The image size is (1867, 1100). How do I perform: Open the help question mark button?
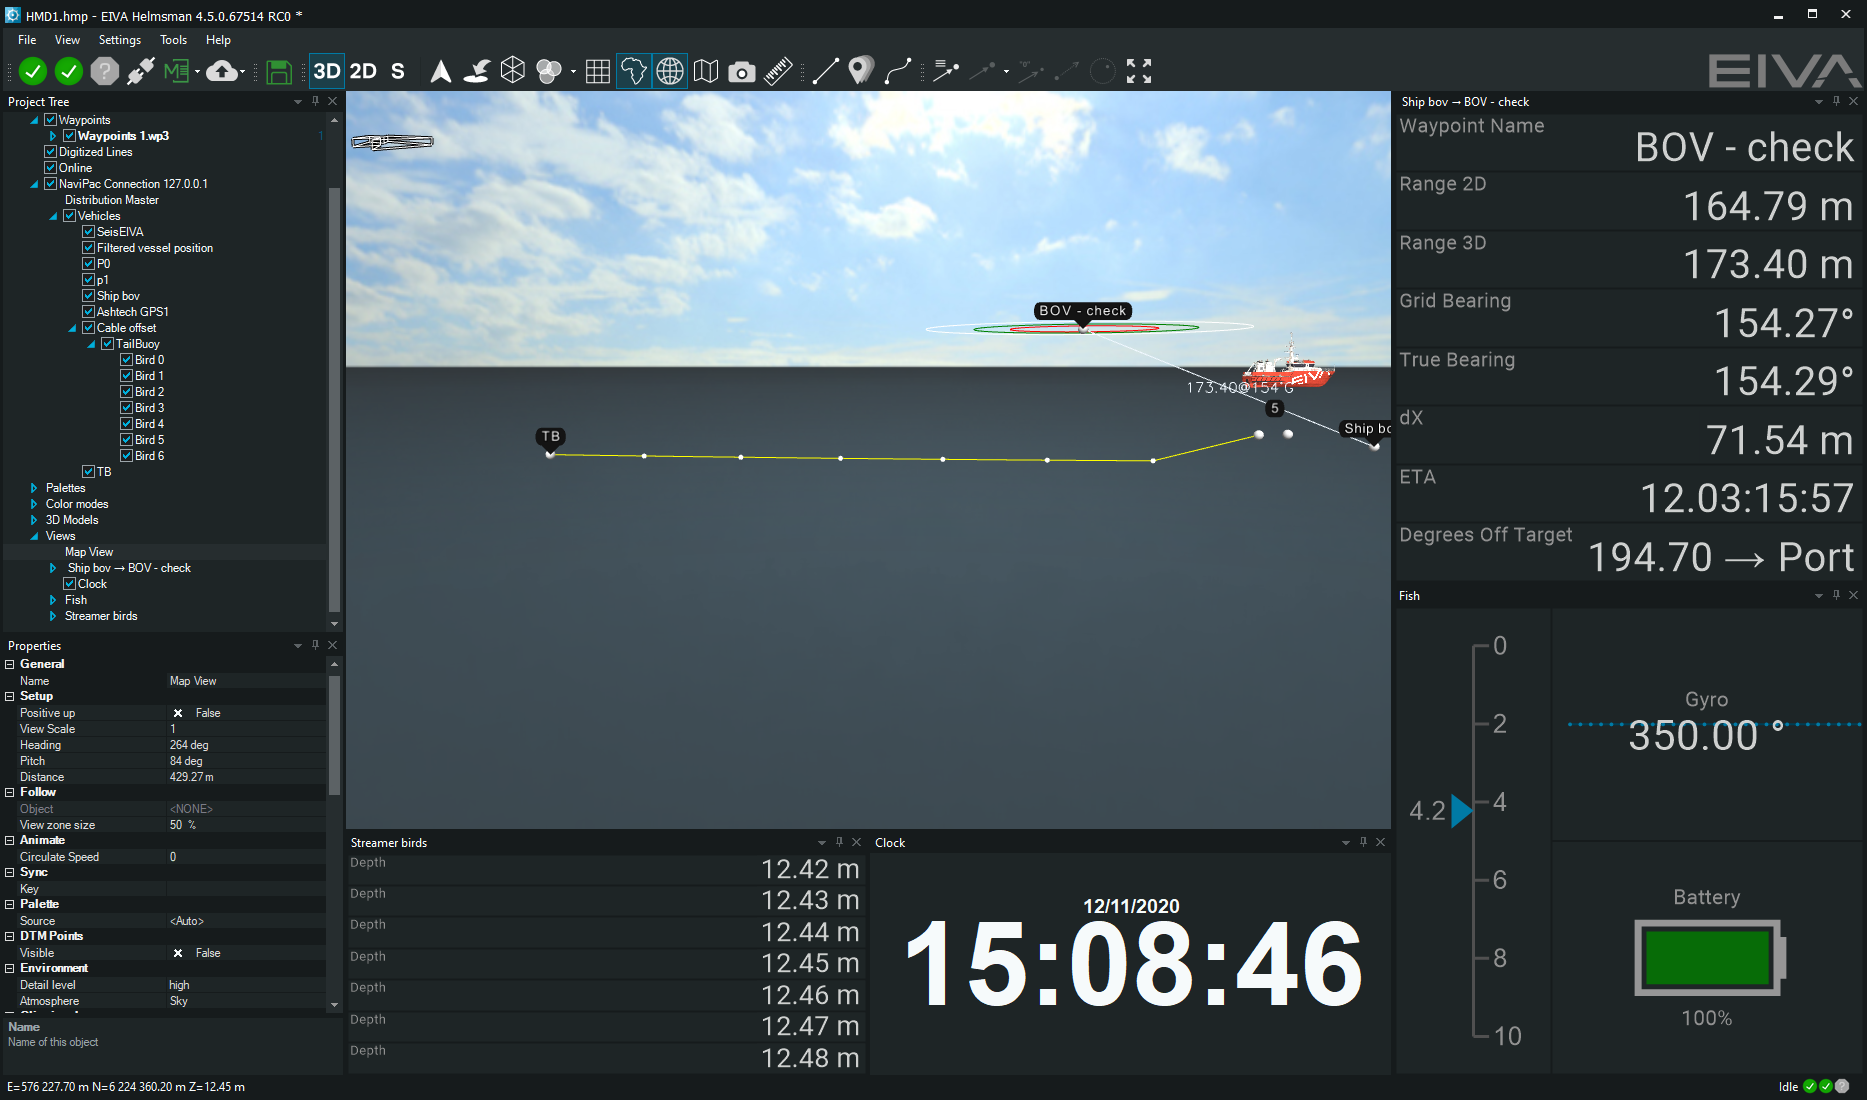pos(104,71)
